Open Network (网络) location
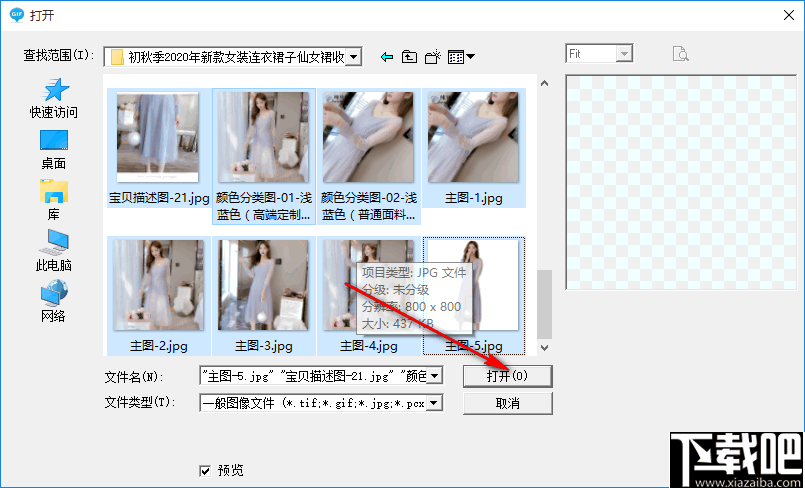 (54, 301)
